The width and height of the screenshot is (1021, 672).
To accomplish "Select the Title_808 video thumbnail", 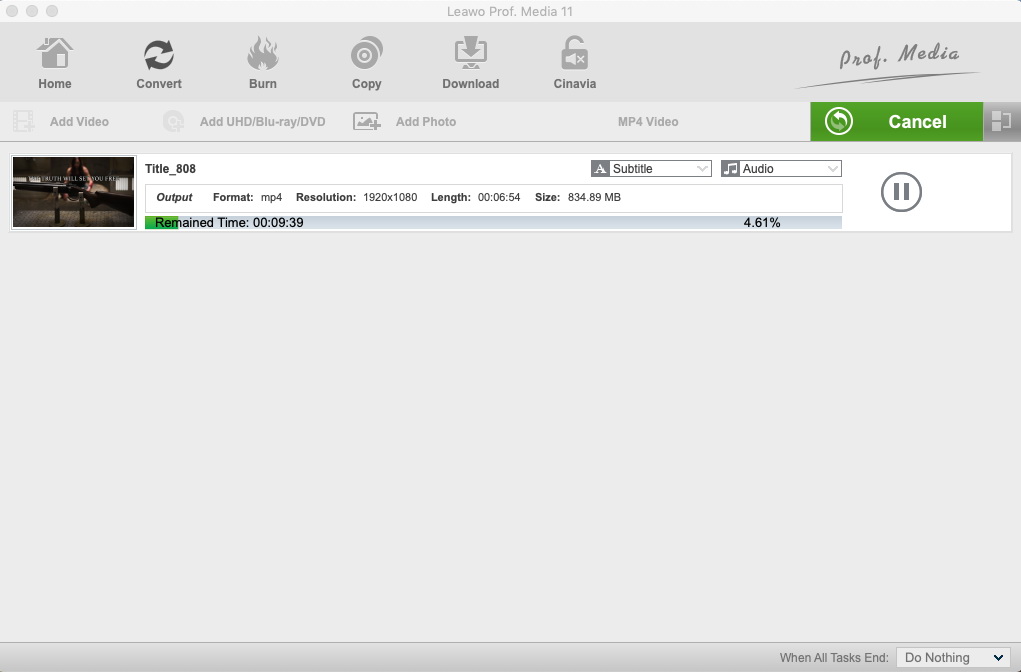I will pyautogui.click(x=74, y=192).
